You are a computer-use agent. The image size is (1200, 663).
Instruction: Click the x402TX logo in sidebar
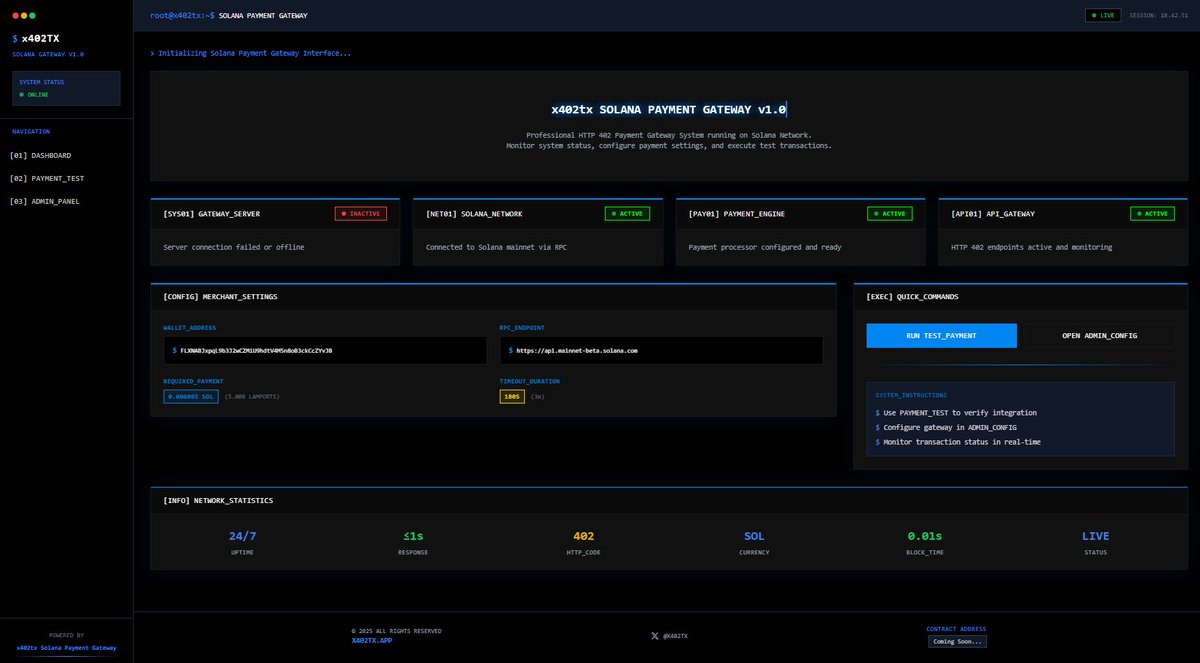[x=36, y=38]
